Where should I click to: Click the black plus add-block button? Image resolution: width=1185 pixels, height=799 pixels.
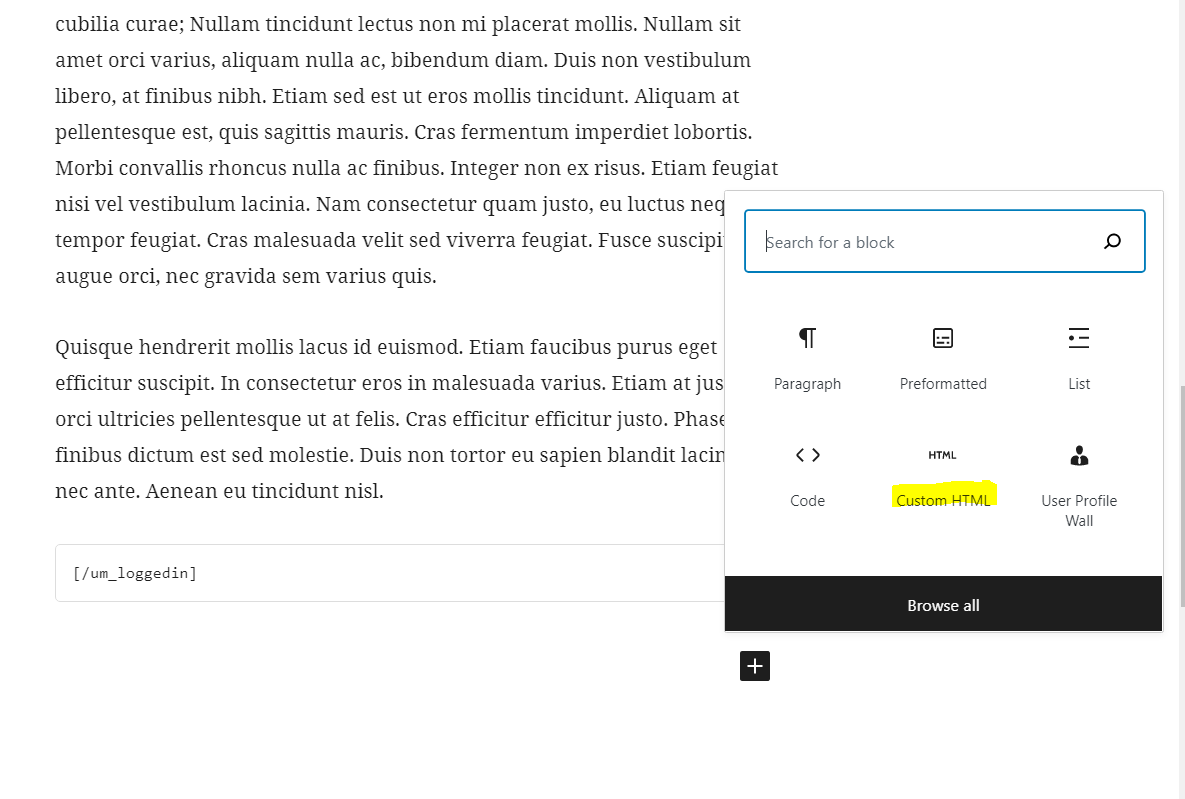[x=754, y=666]
